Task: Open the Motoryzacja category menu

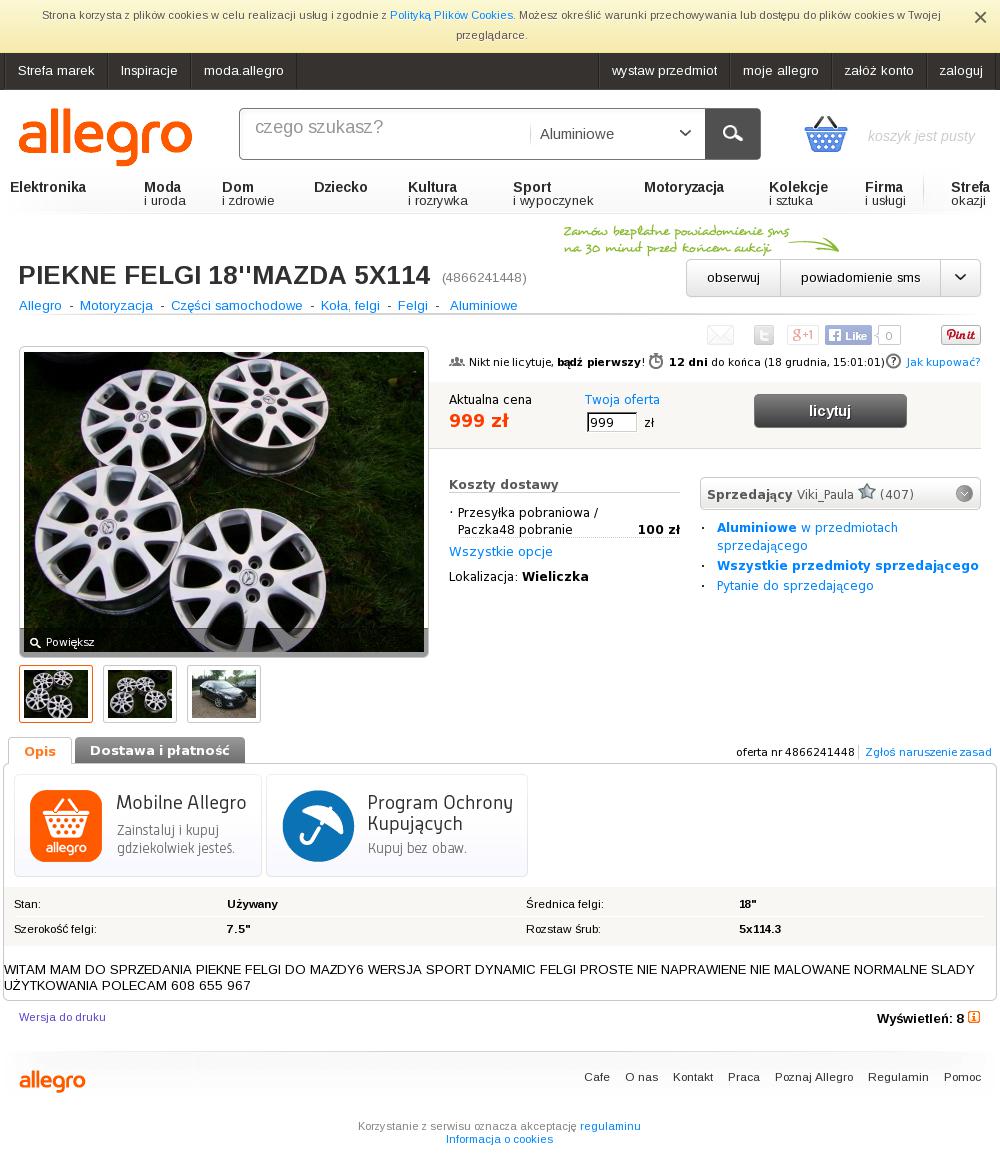Action: coord(684,187)
